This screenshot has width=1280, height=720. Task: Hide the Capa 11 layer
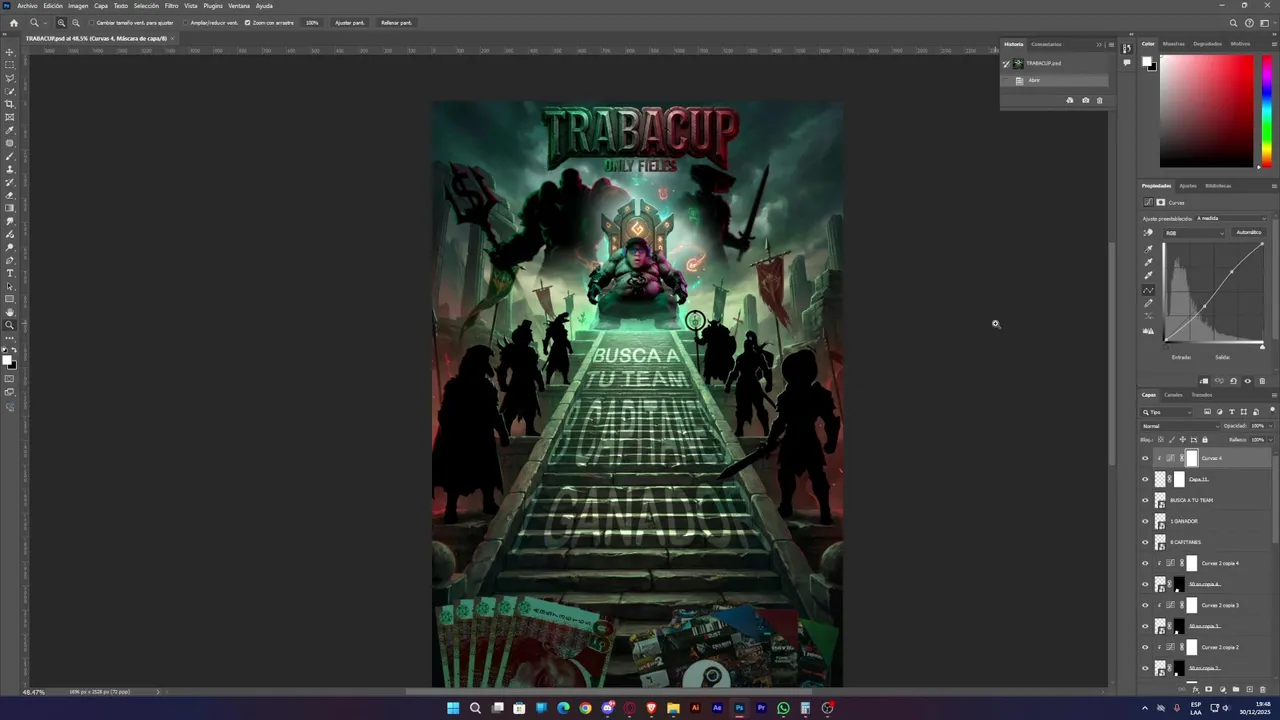coord(1146,479)
